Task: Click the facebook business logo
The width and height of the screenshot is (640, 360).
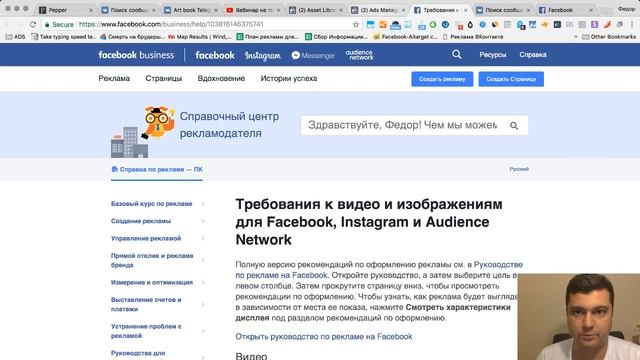Action: coord(136,55)
